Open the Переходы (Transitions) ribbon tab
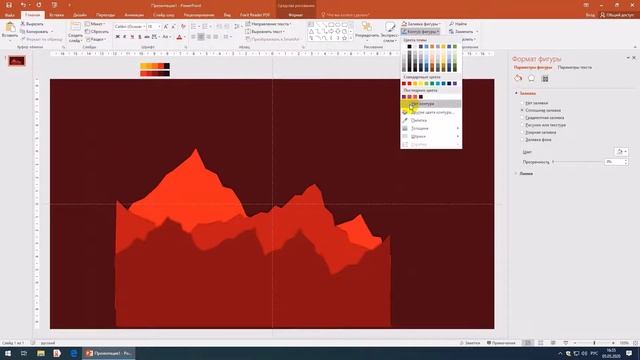 [x=105, y=15]
